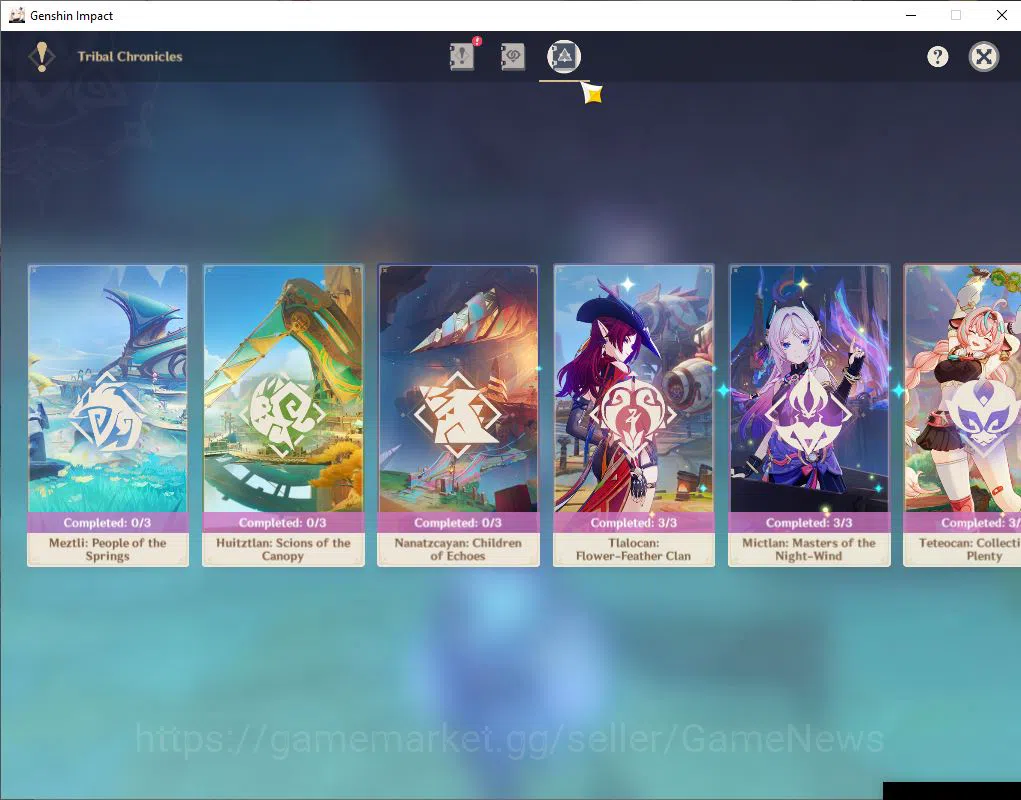Open the Teteocan: Collective of Plenty card
This screenshot has width=1021, height=800.
point(962,415)
